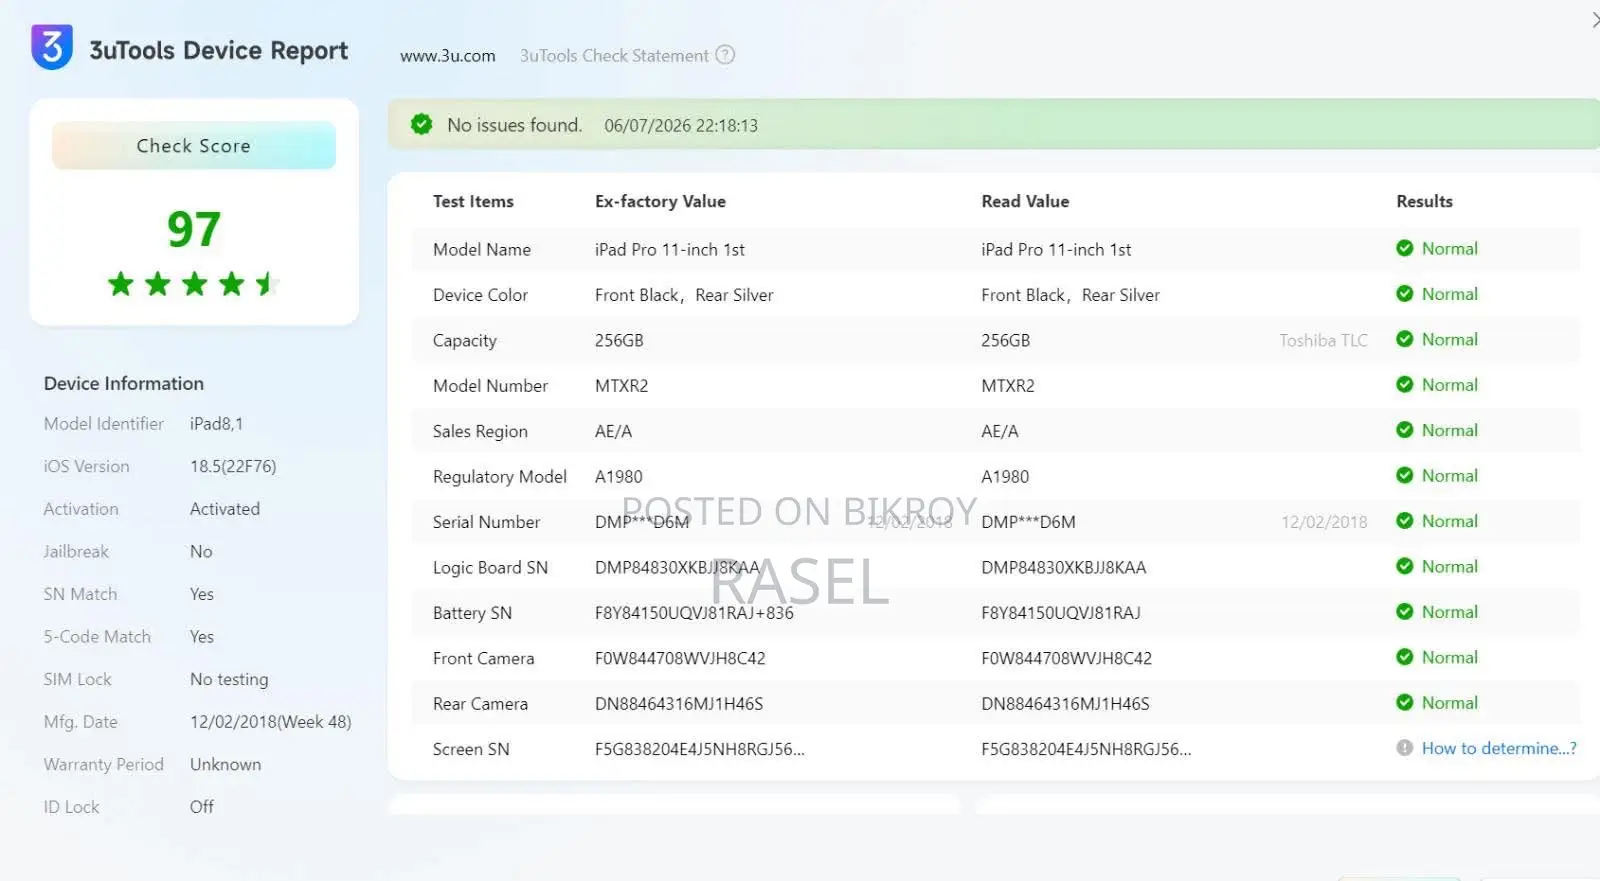Open the Check Statement help question mark

(725, 55)
